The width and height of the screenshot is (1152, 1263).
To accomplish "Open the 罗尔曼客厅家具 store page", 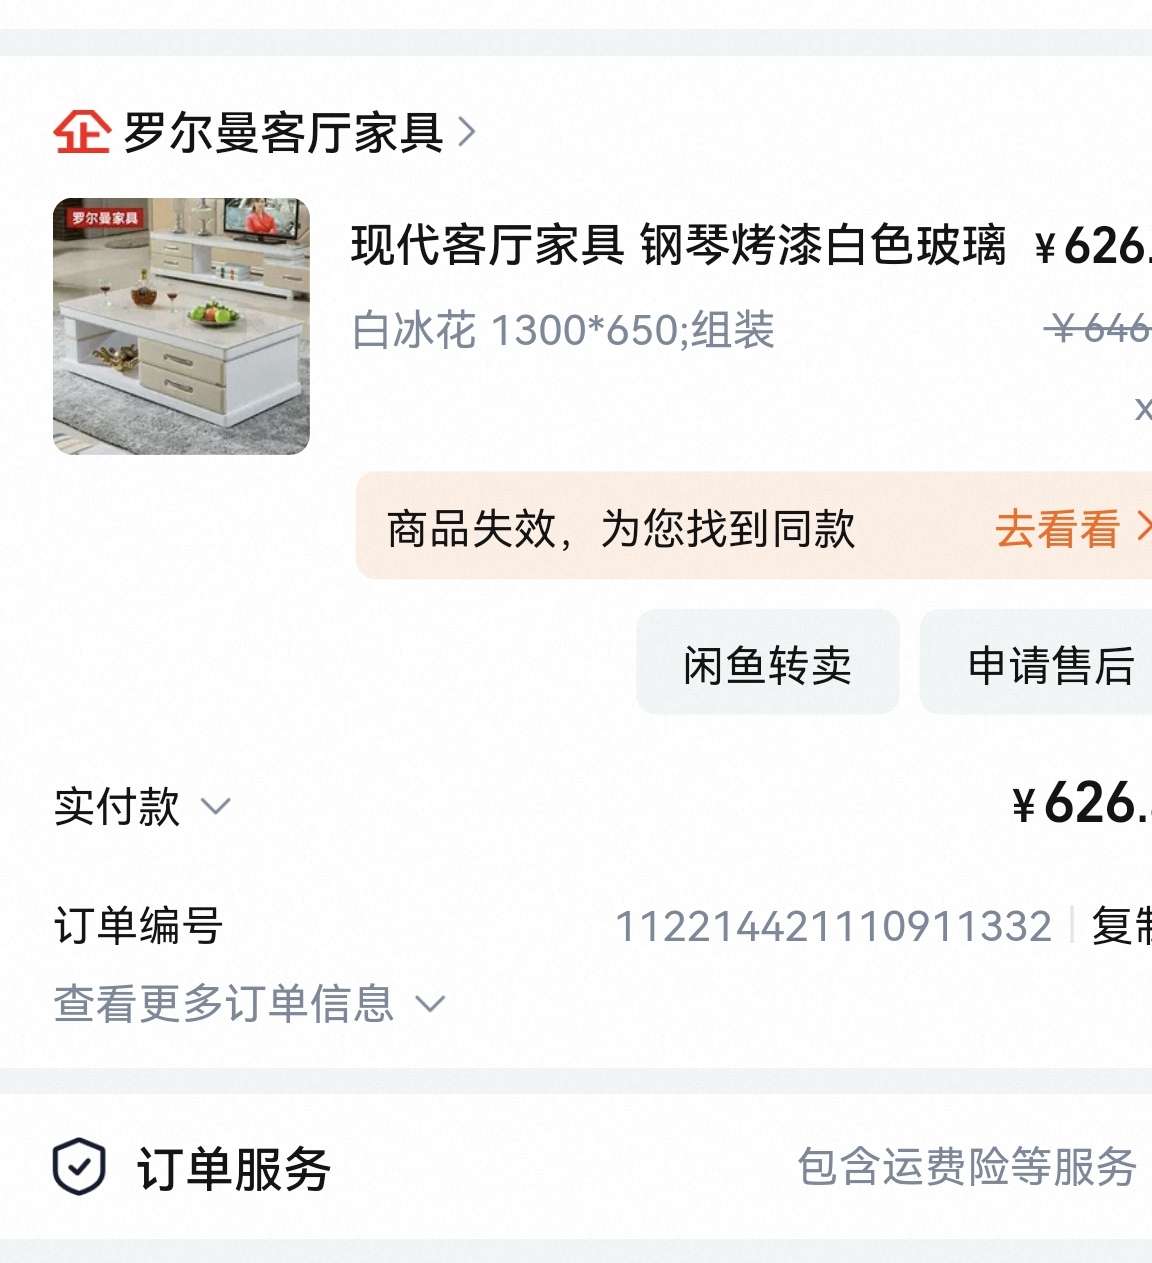I will click(284, 133).
